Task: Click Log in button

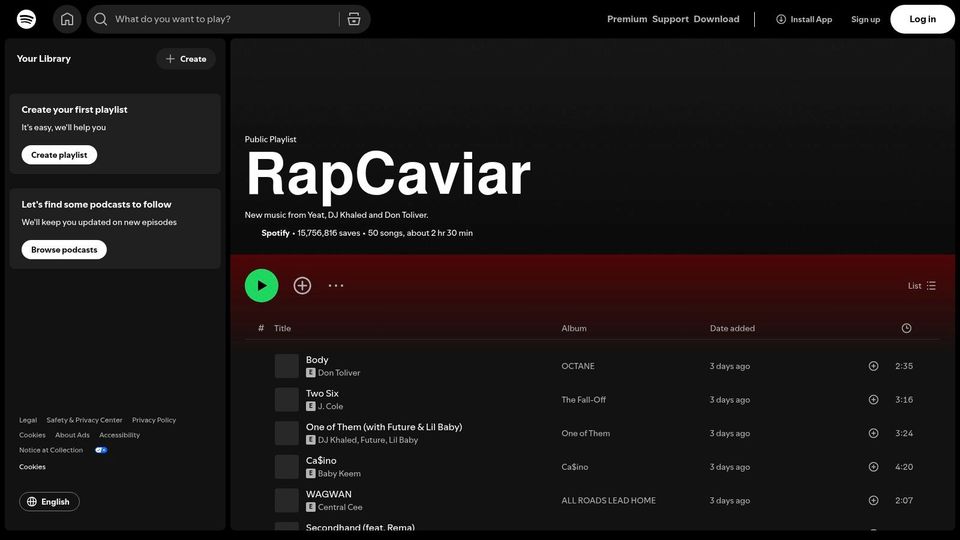Action: (922, 19)
